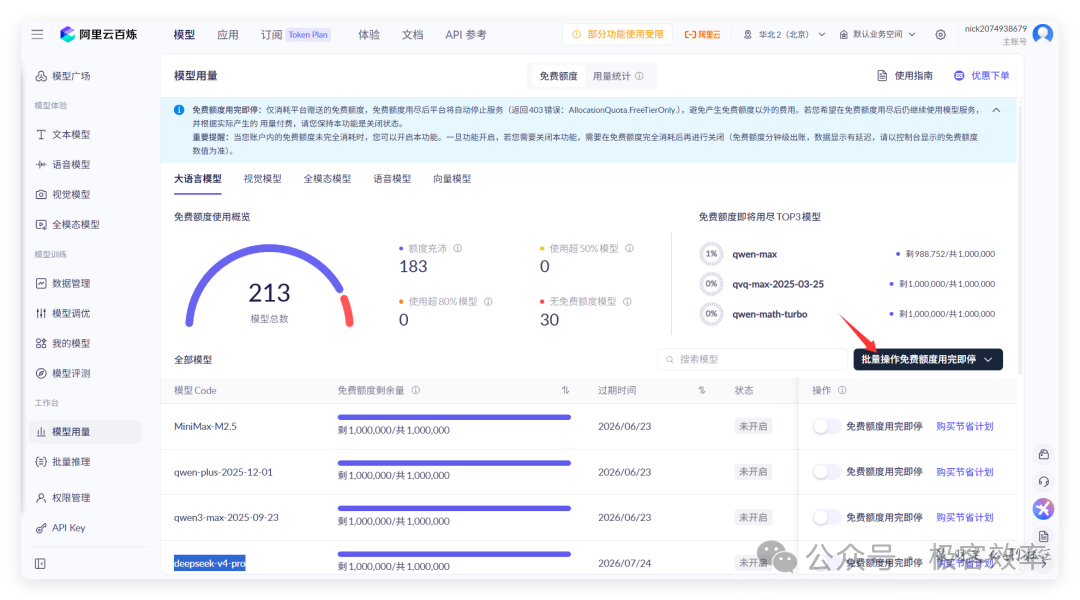
Task: Collapse the sidebar with the bottom-left panel icon
Action: [40, 563]
